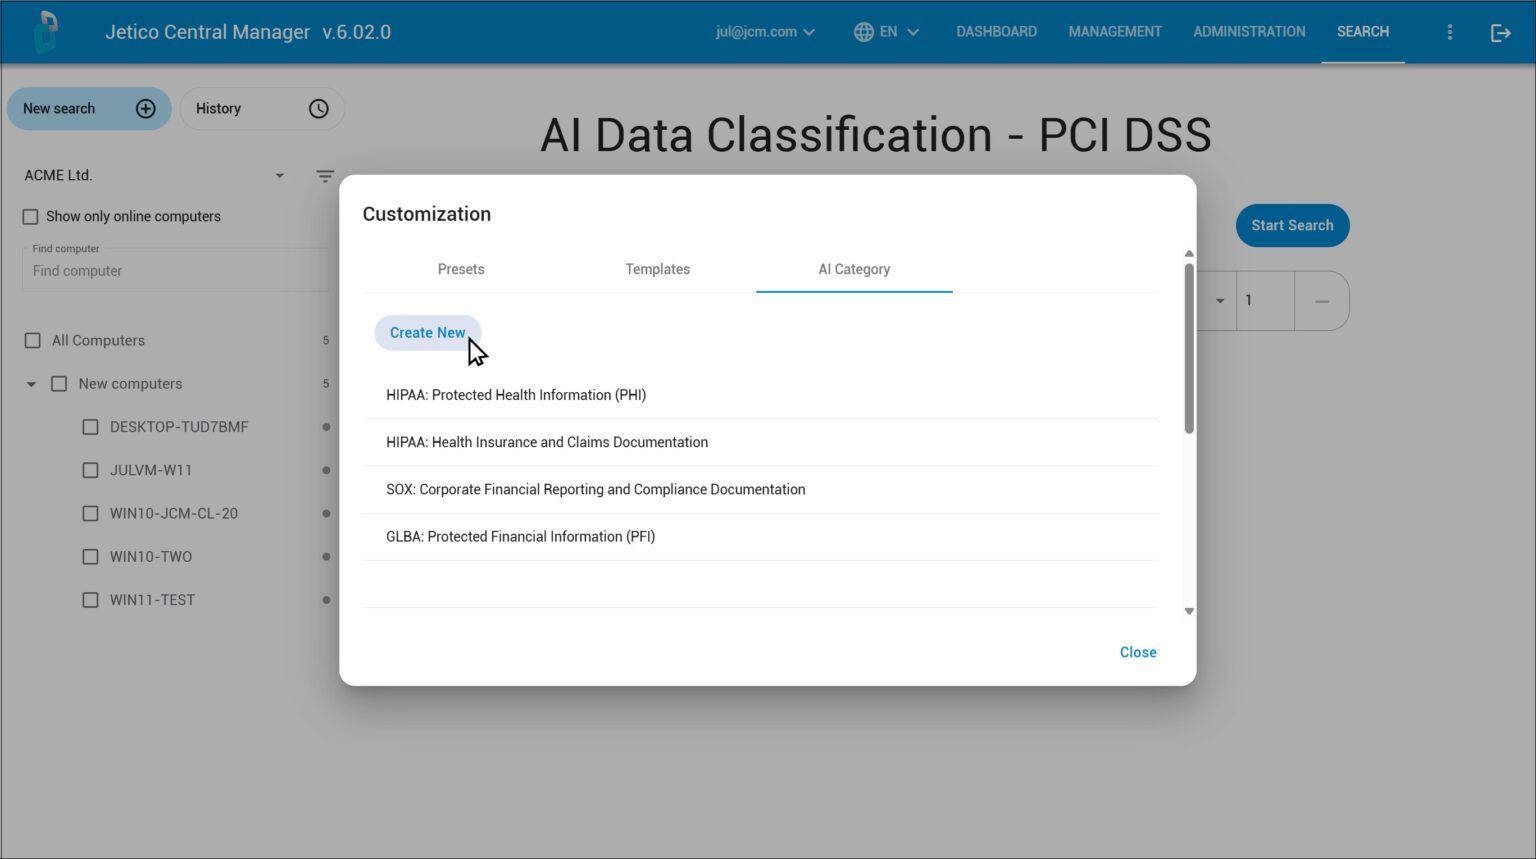Screen dimensions: 1536x859
Task: Click the Jetico logo icon
Action: 46,31
